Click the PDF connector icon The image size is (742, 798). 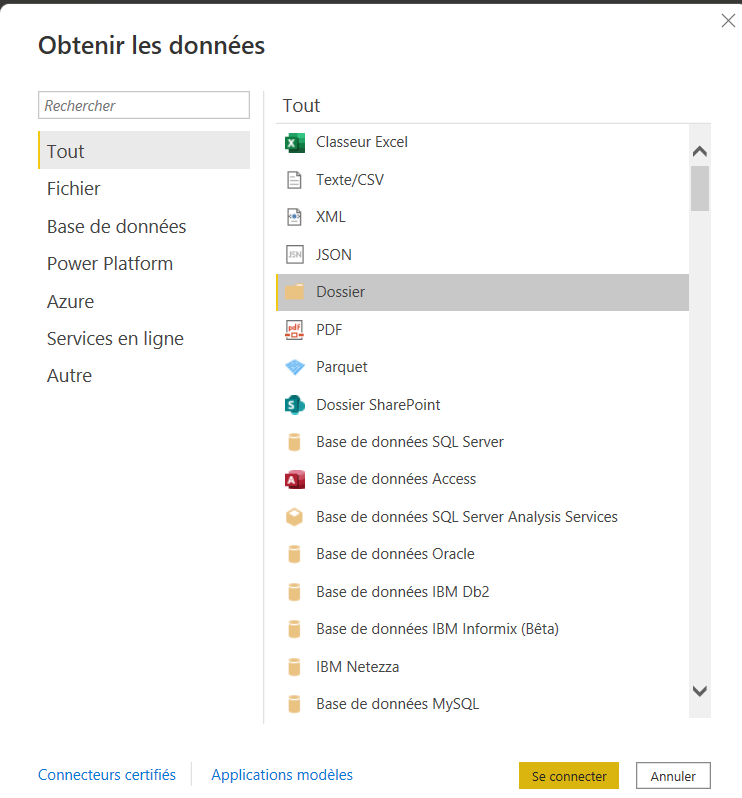click(x=295, y=330)
